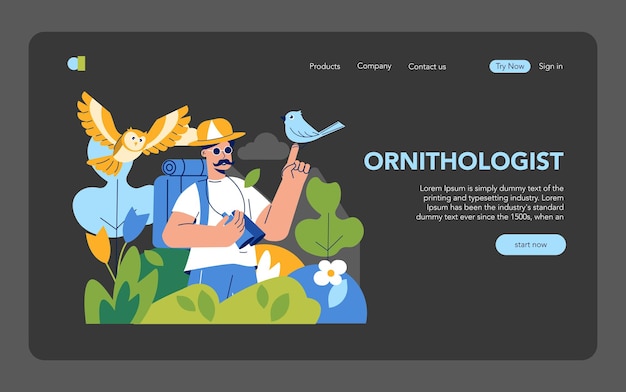The height and width of the screenshot is (392, 626).
Task: Click the flying orange owl illustration
Action: click(x=134, y=134)
